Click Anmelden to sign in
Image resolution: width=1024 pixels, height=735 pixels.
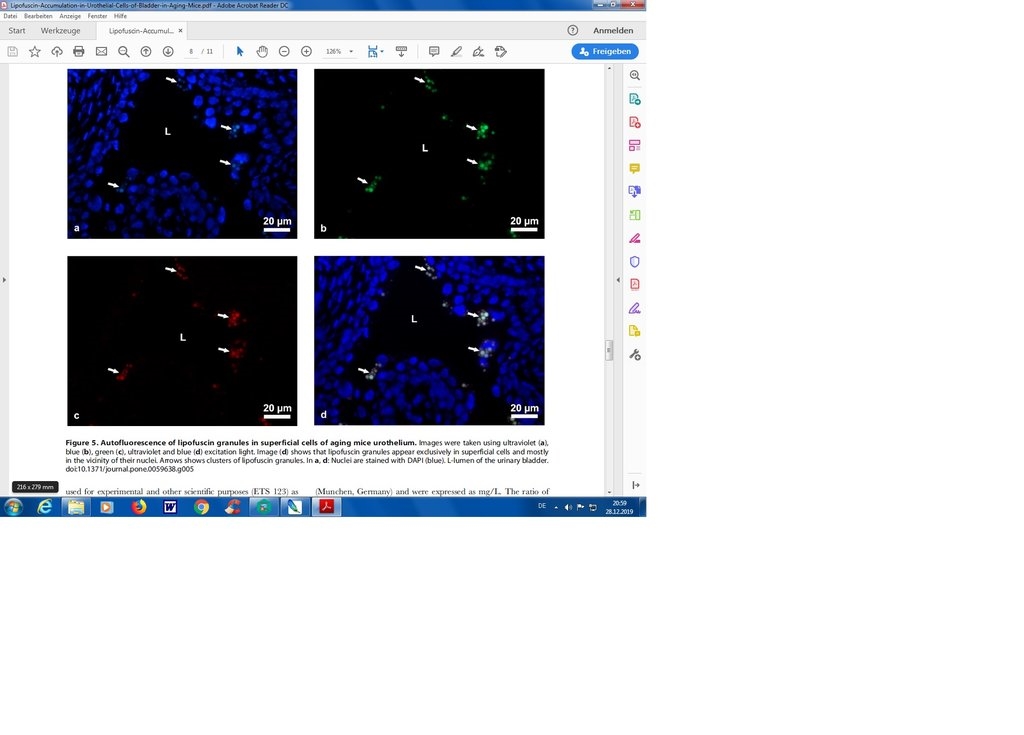[x=612, y=31]
